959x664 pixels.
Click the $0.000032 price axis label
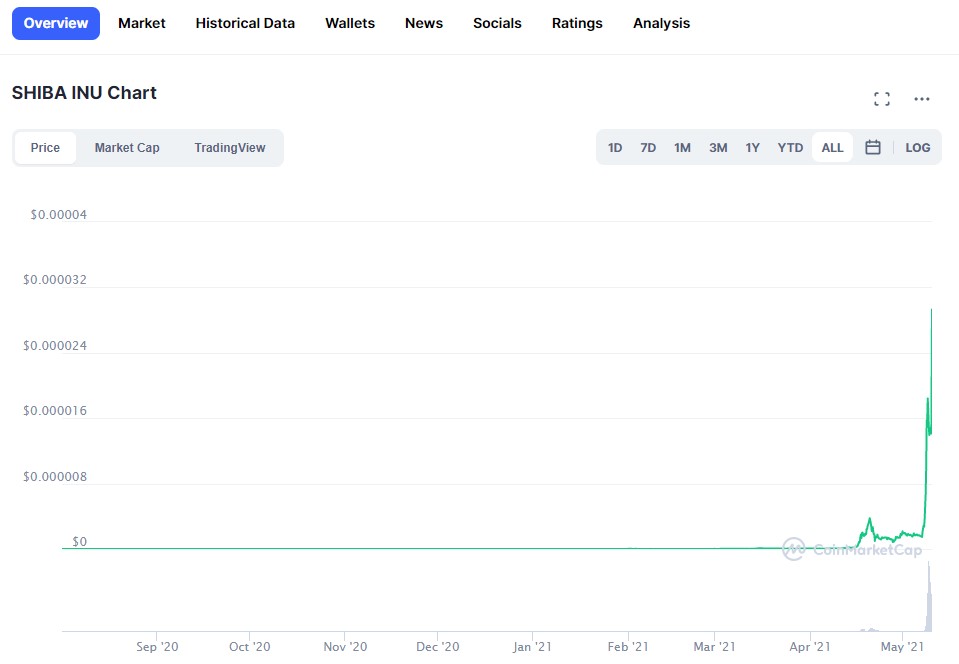[55, 280]
